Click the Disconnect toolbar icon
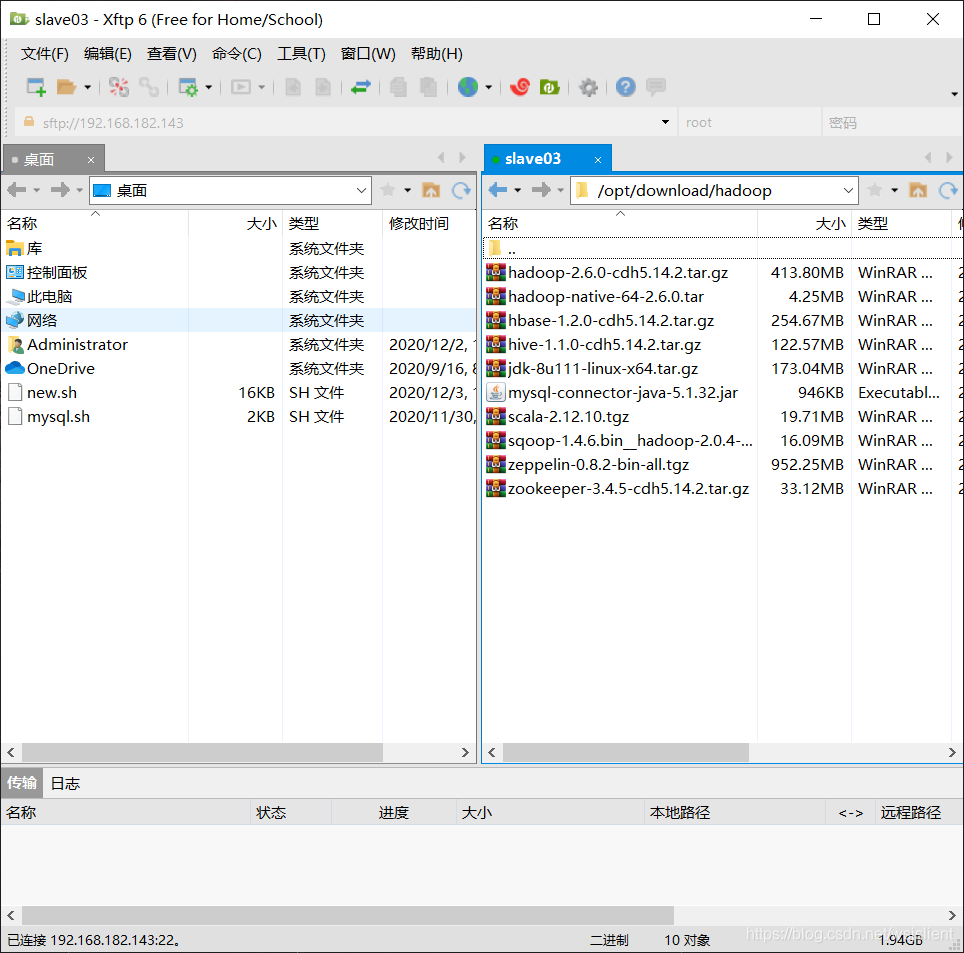Screen dimensions: 964x953 click(119, 87)
